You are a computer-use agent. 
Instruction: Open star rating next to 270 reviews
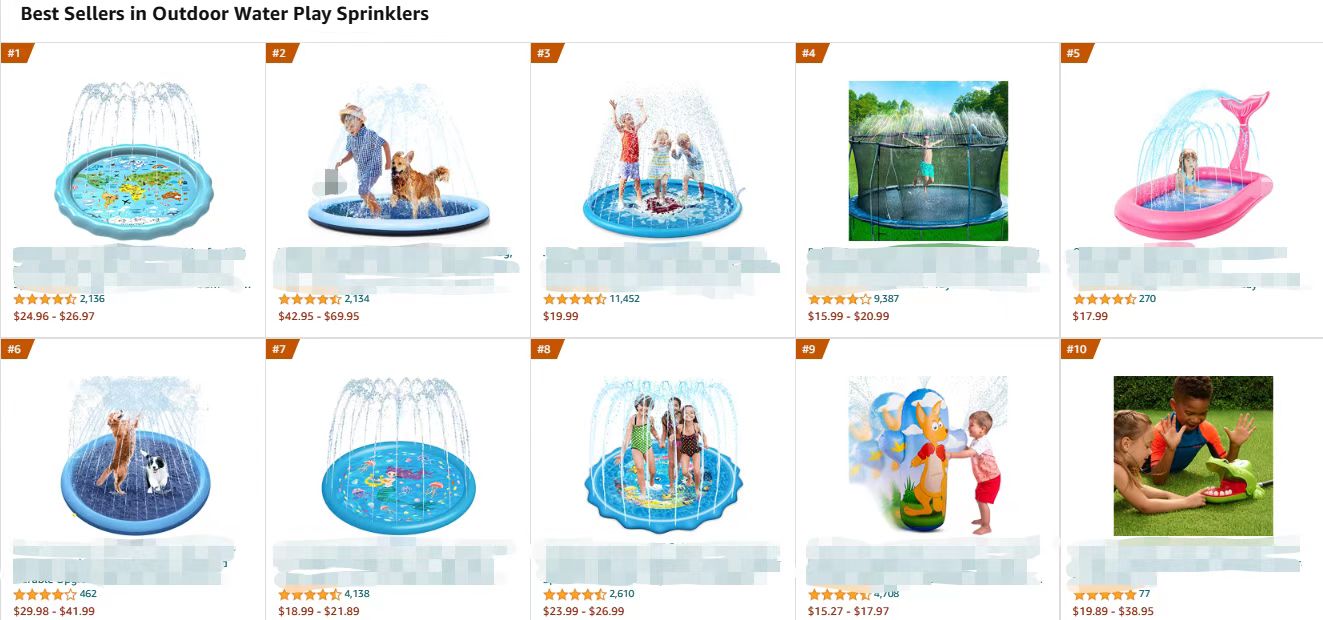tap(1105, 299)
